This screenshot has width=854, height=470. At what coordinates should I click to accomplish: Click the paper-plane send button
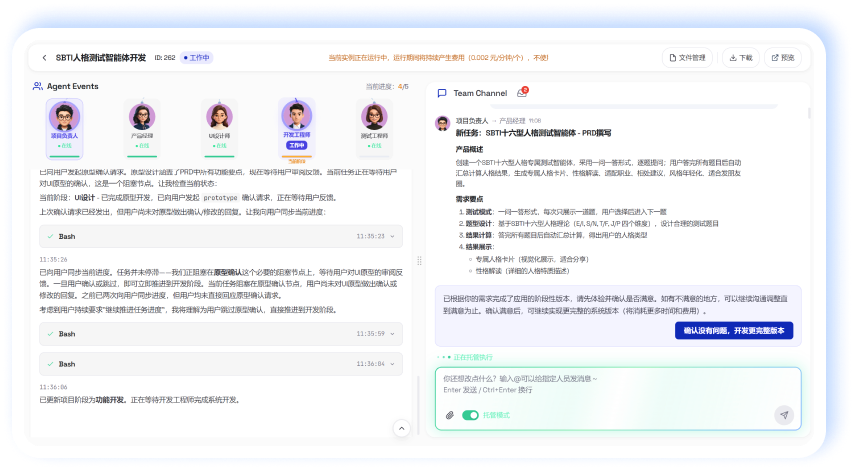point(784,415)
